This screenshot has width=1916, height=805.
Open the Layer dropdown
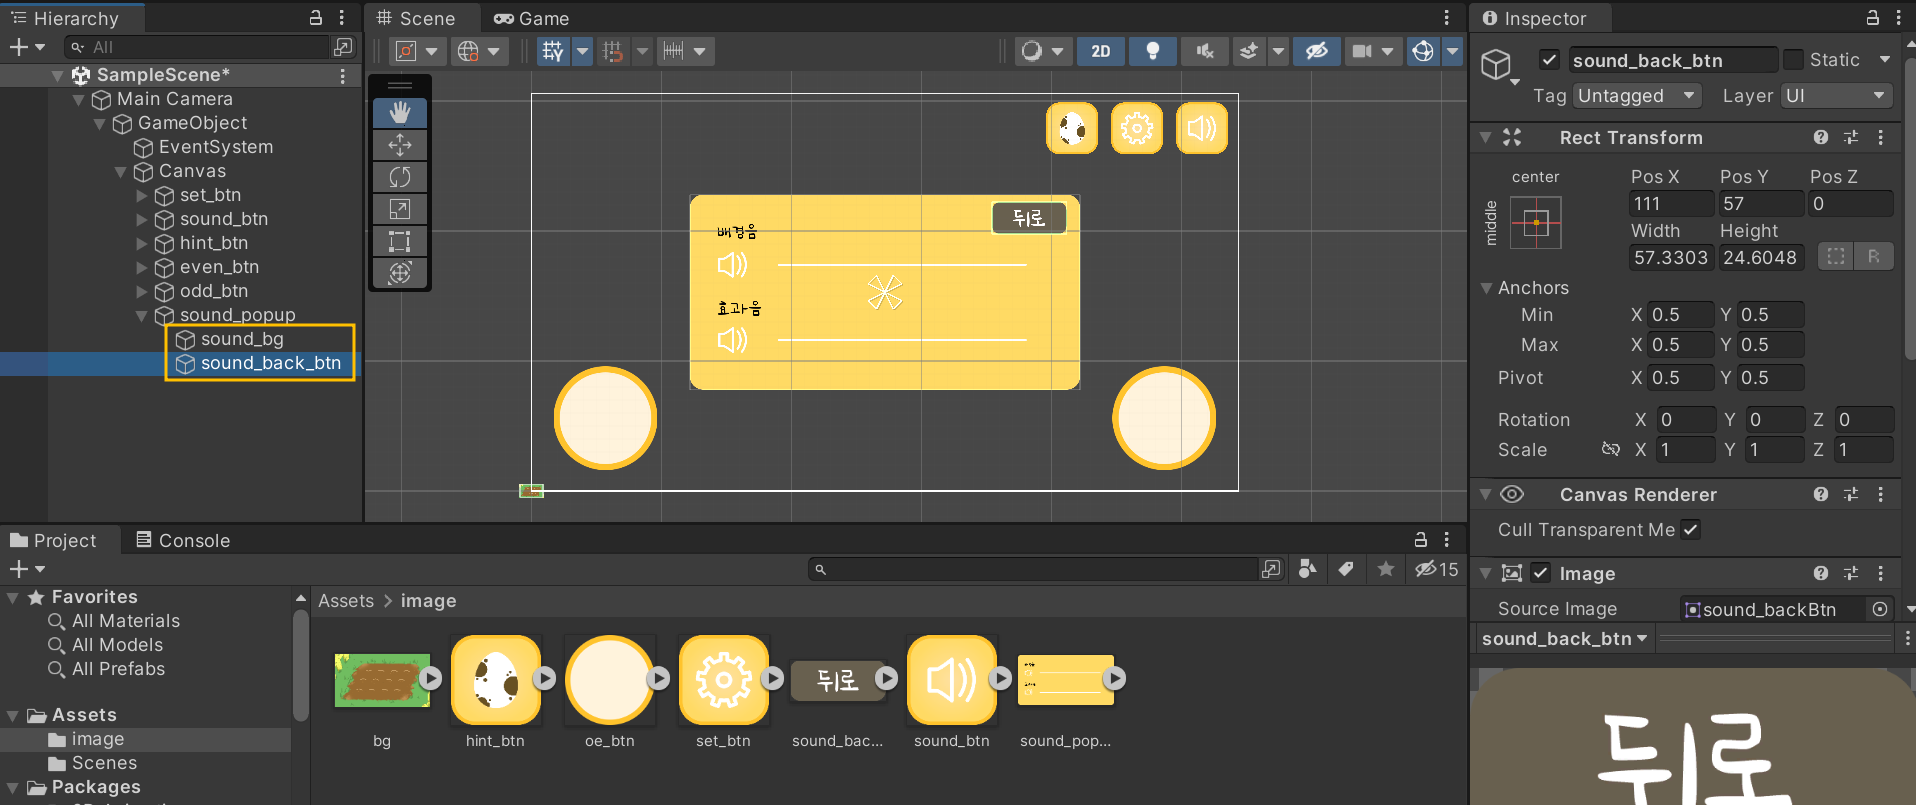click(1836, 96)
